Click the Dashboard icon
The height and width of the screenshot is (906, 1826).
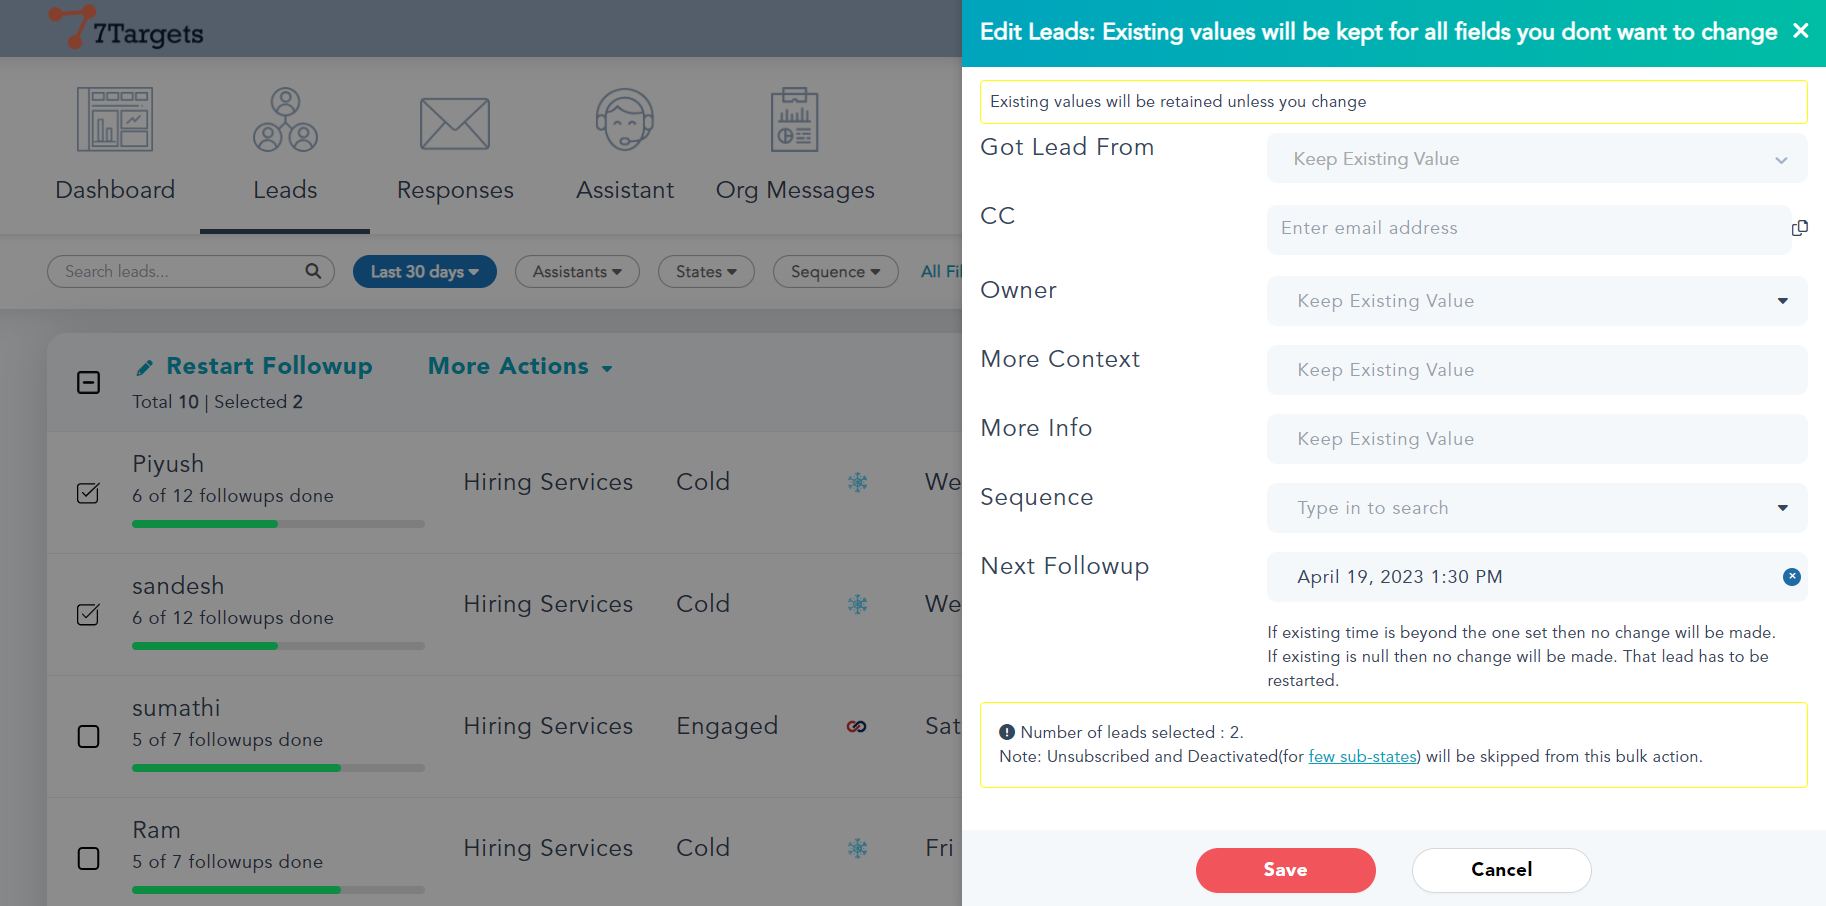(115, 119)
